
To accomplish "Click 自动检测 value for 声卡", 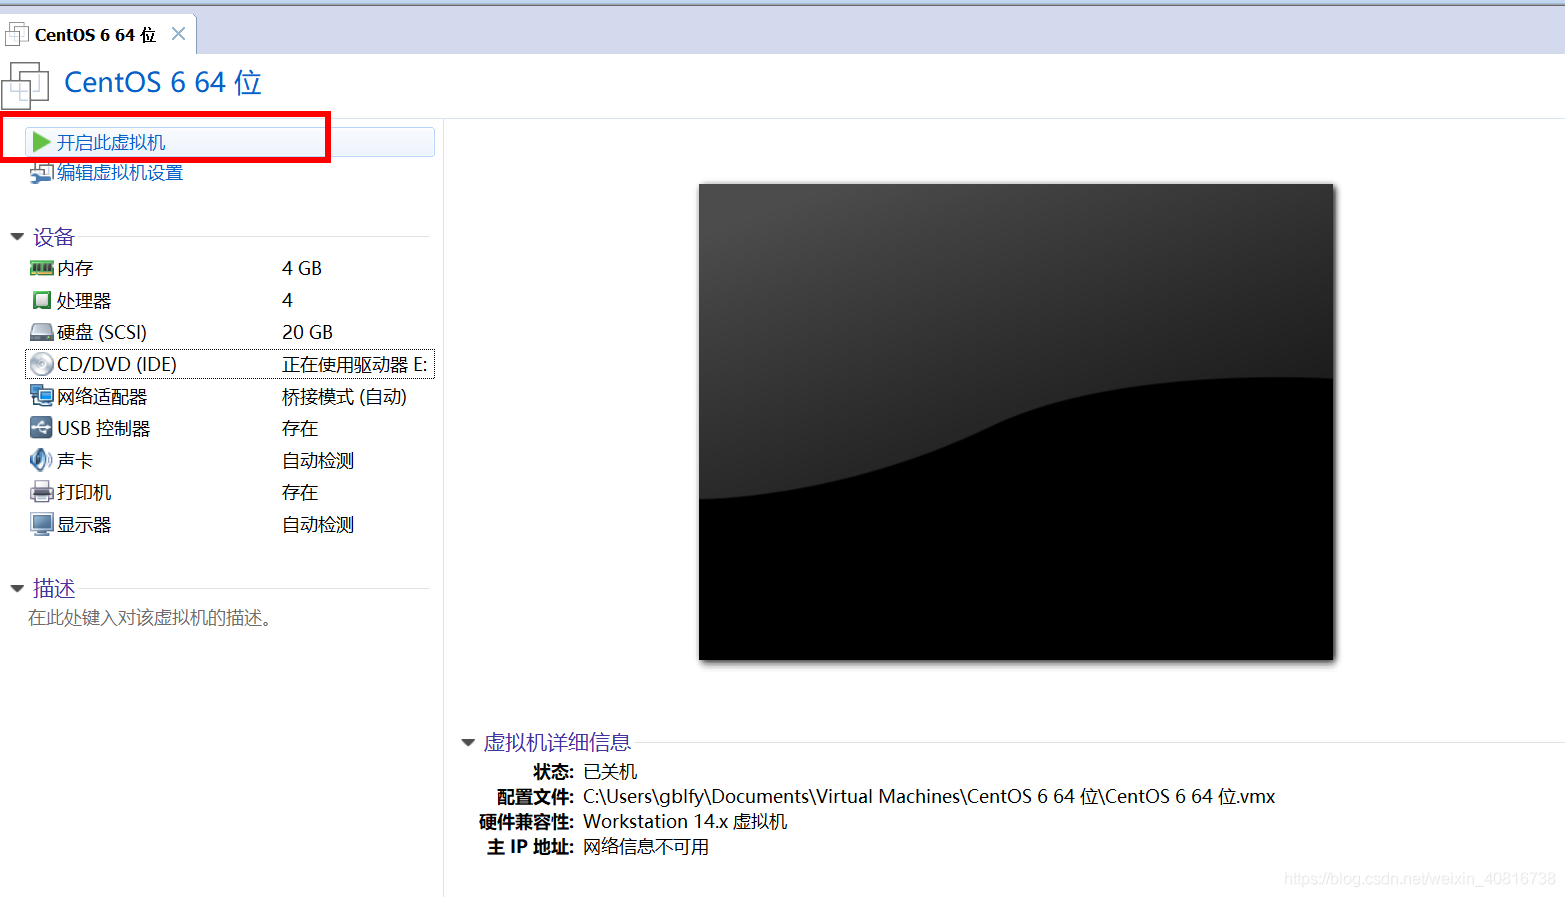I will tap(318, 460).
